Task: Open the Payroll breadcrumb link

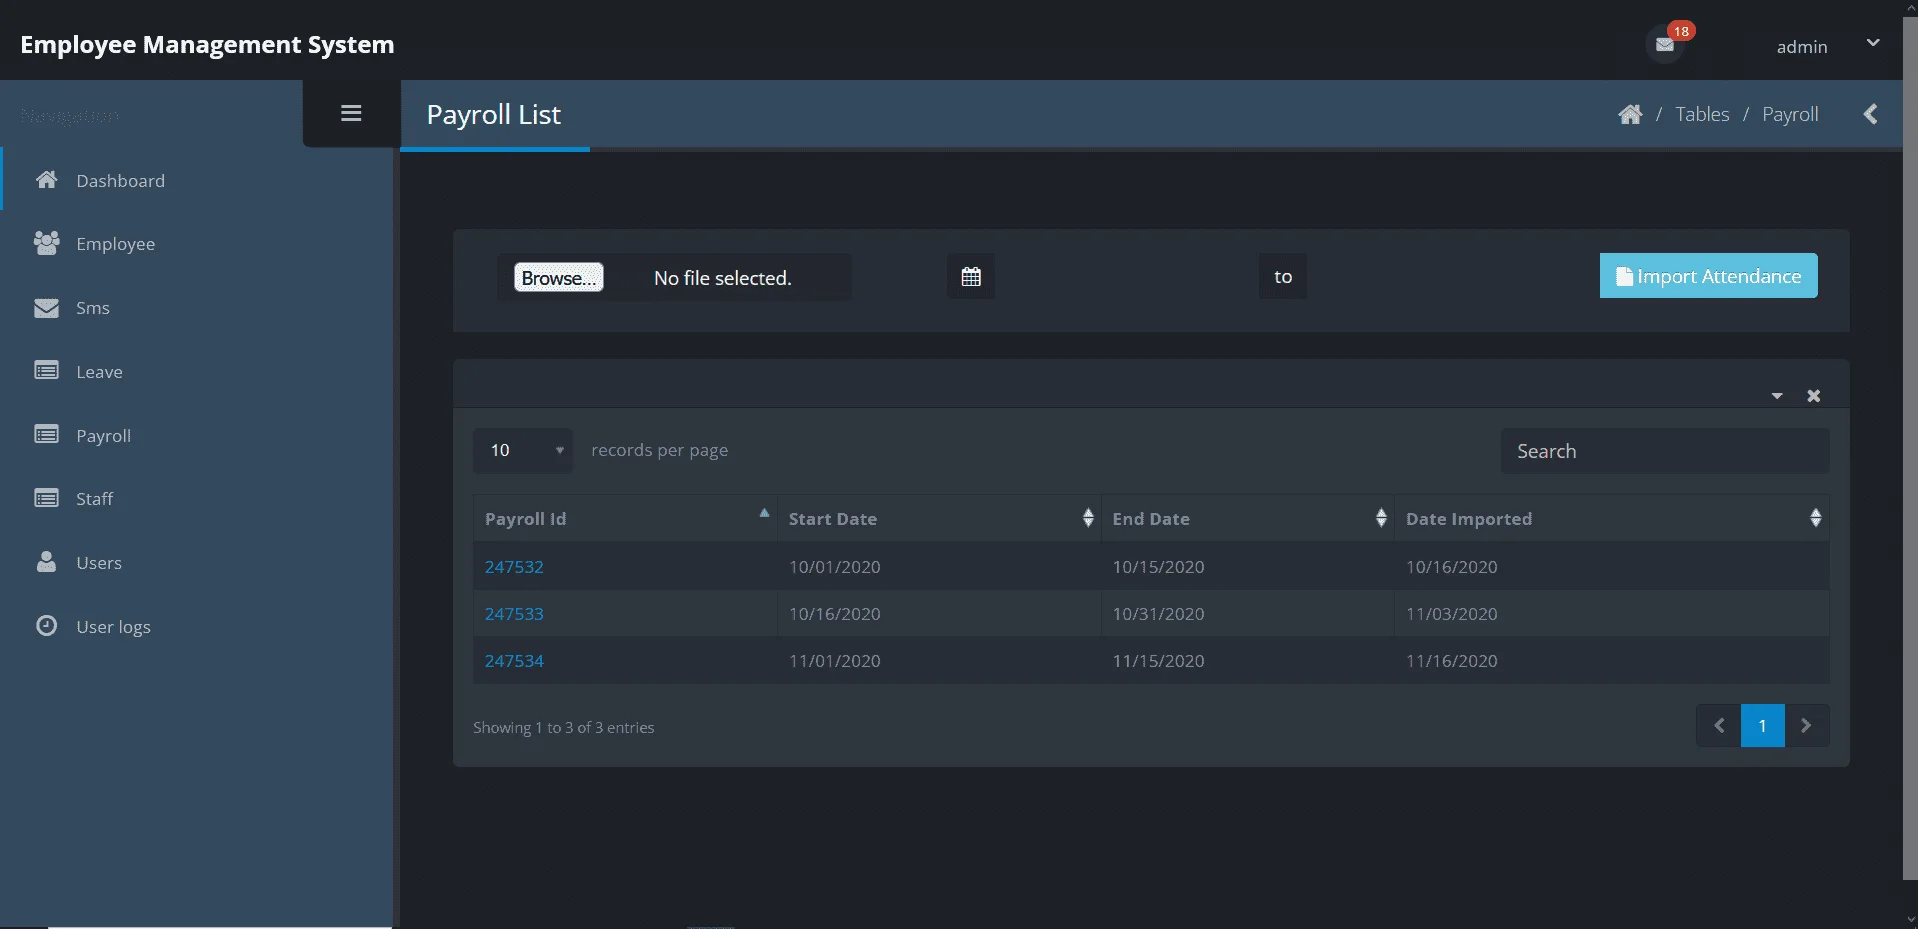Action: coord(1790,114)
